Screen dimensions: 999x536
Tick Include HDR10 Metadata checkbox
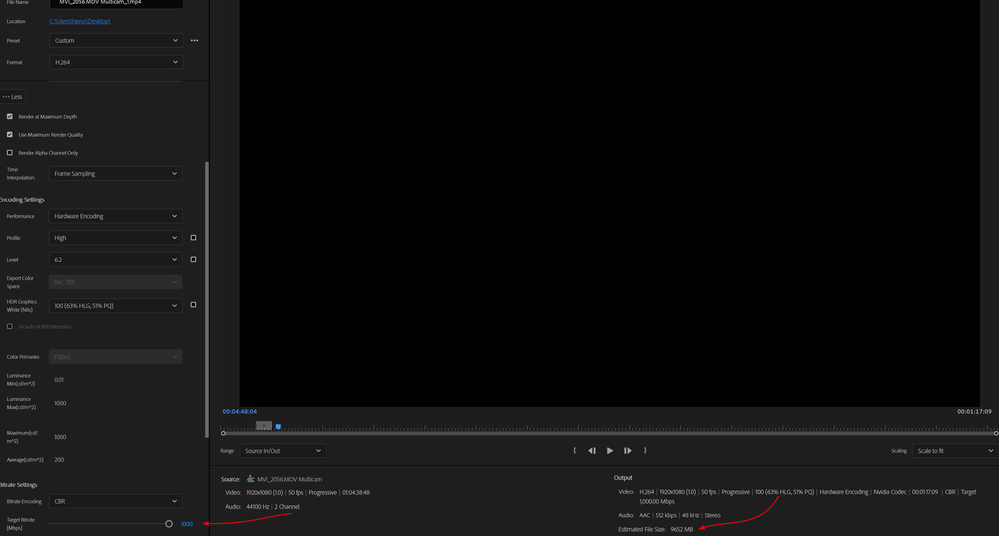pos(10,326)
